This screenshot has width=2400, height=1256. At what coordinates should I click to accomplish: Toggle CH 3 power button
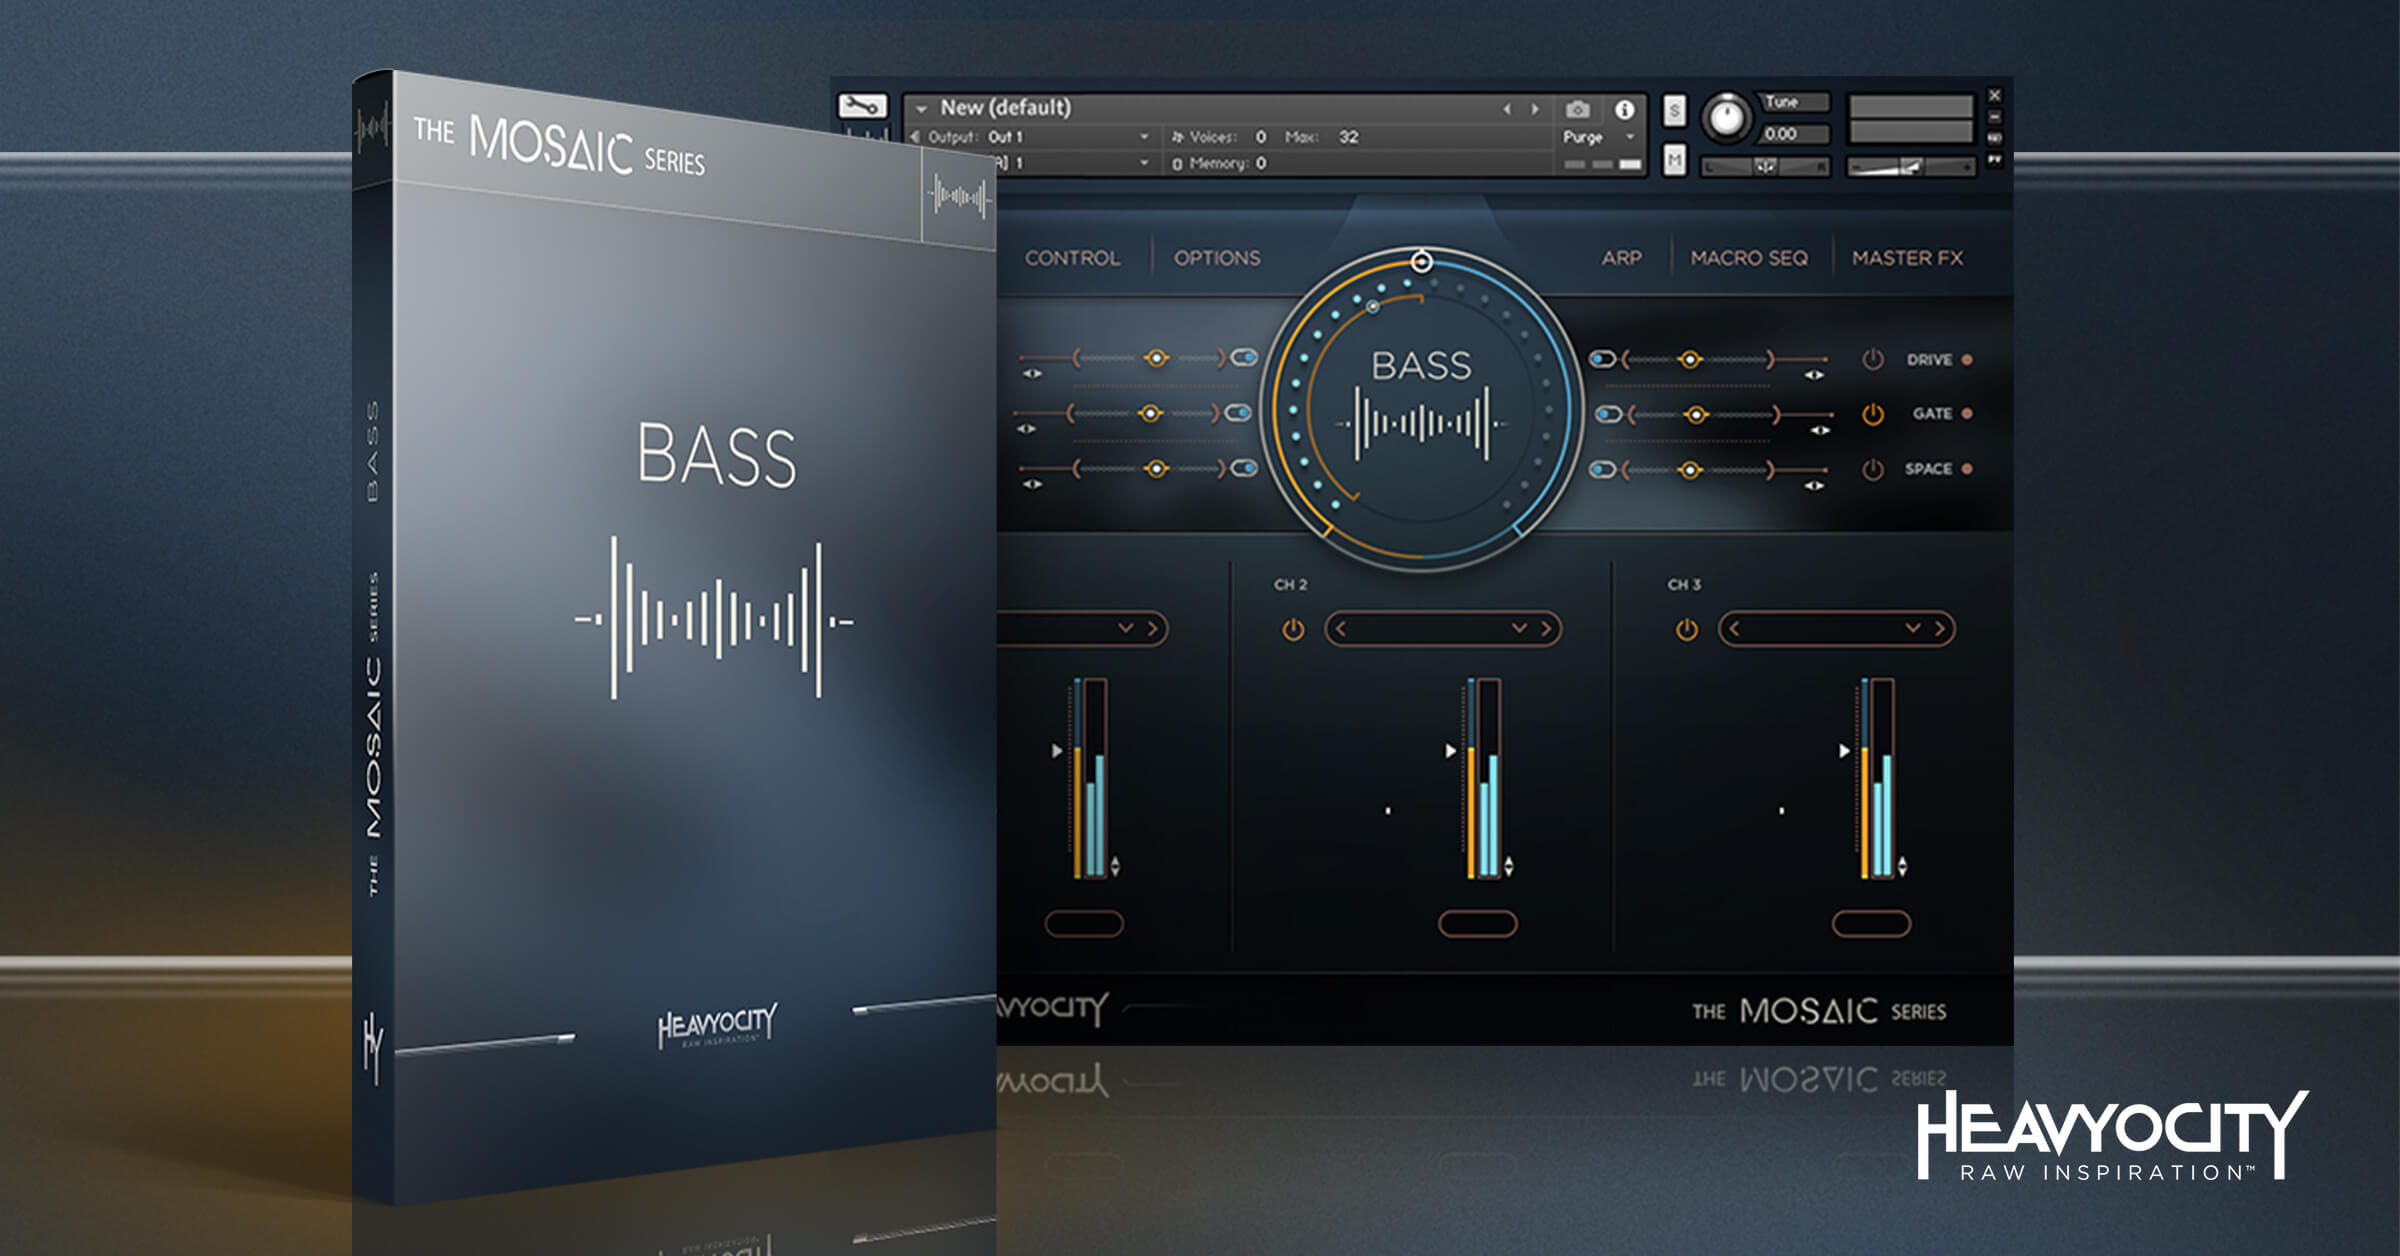point(1687,629)
